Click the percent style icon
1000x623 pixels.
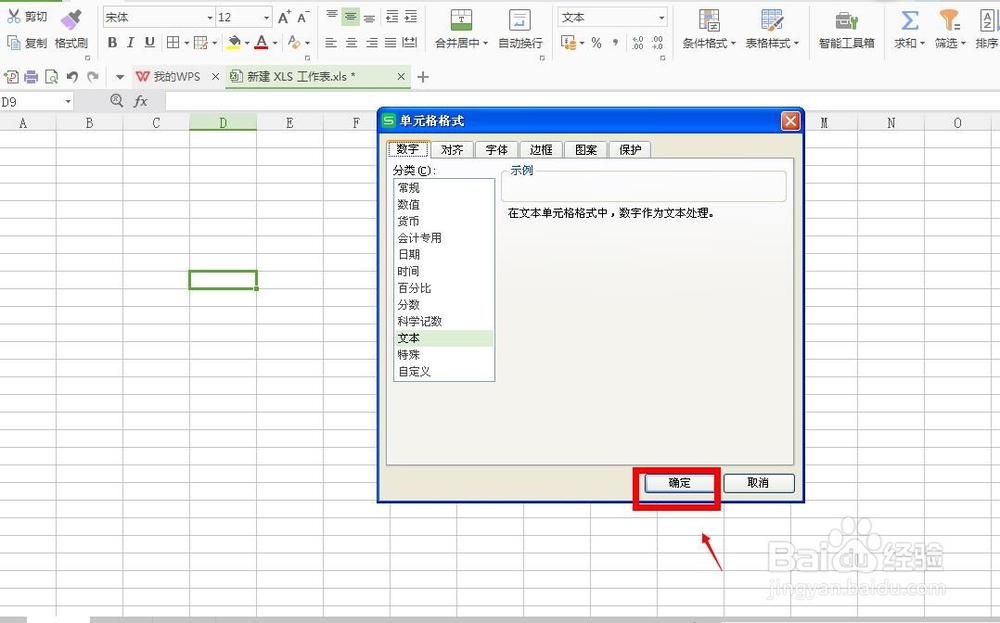tap(596, 43)
